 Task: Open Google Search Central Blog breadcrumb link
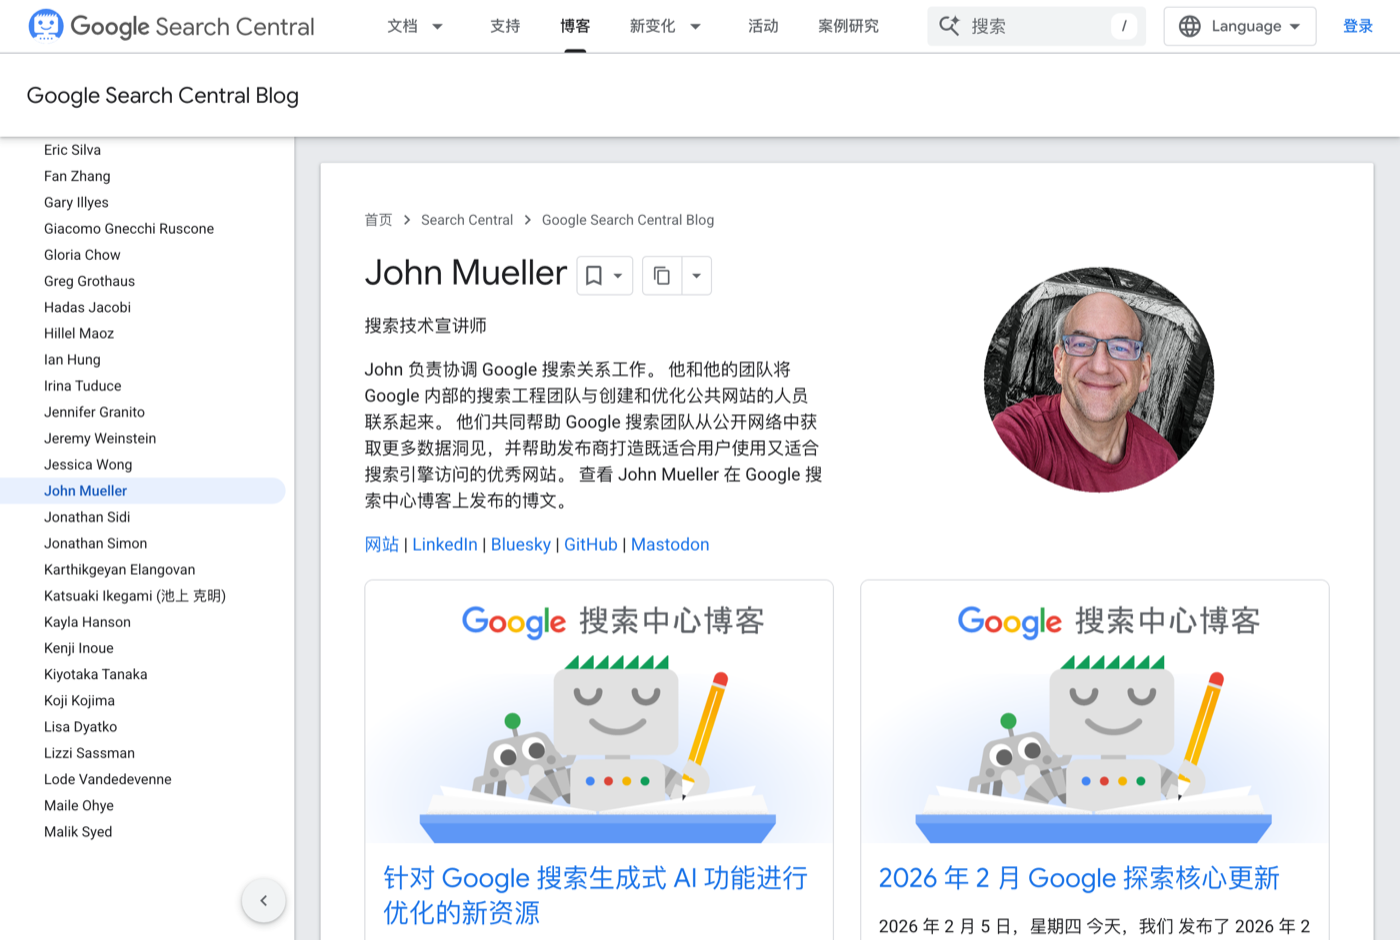pos(628,220)
